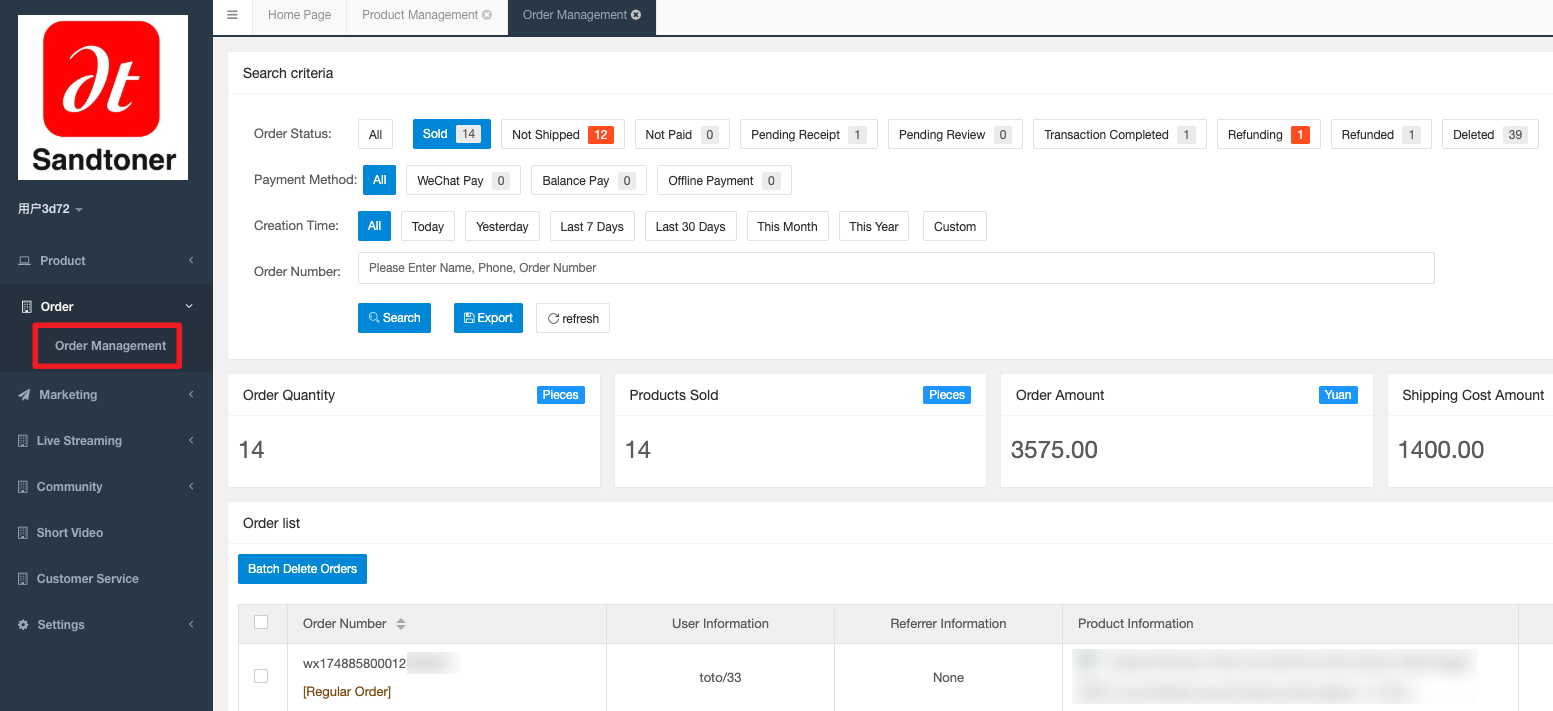Filter creation time to Yesterday
Viewport: 1553px width, 711px height.
pos(502,226)
